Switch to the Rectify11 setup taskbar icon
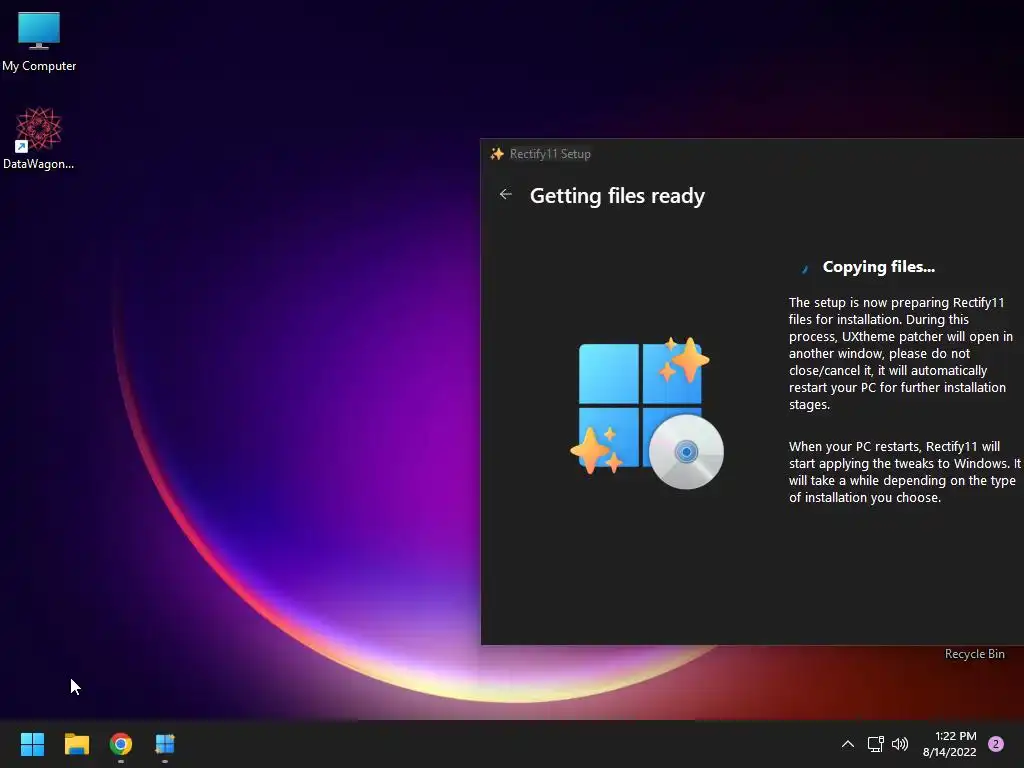 [x=165, y=744]
